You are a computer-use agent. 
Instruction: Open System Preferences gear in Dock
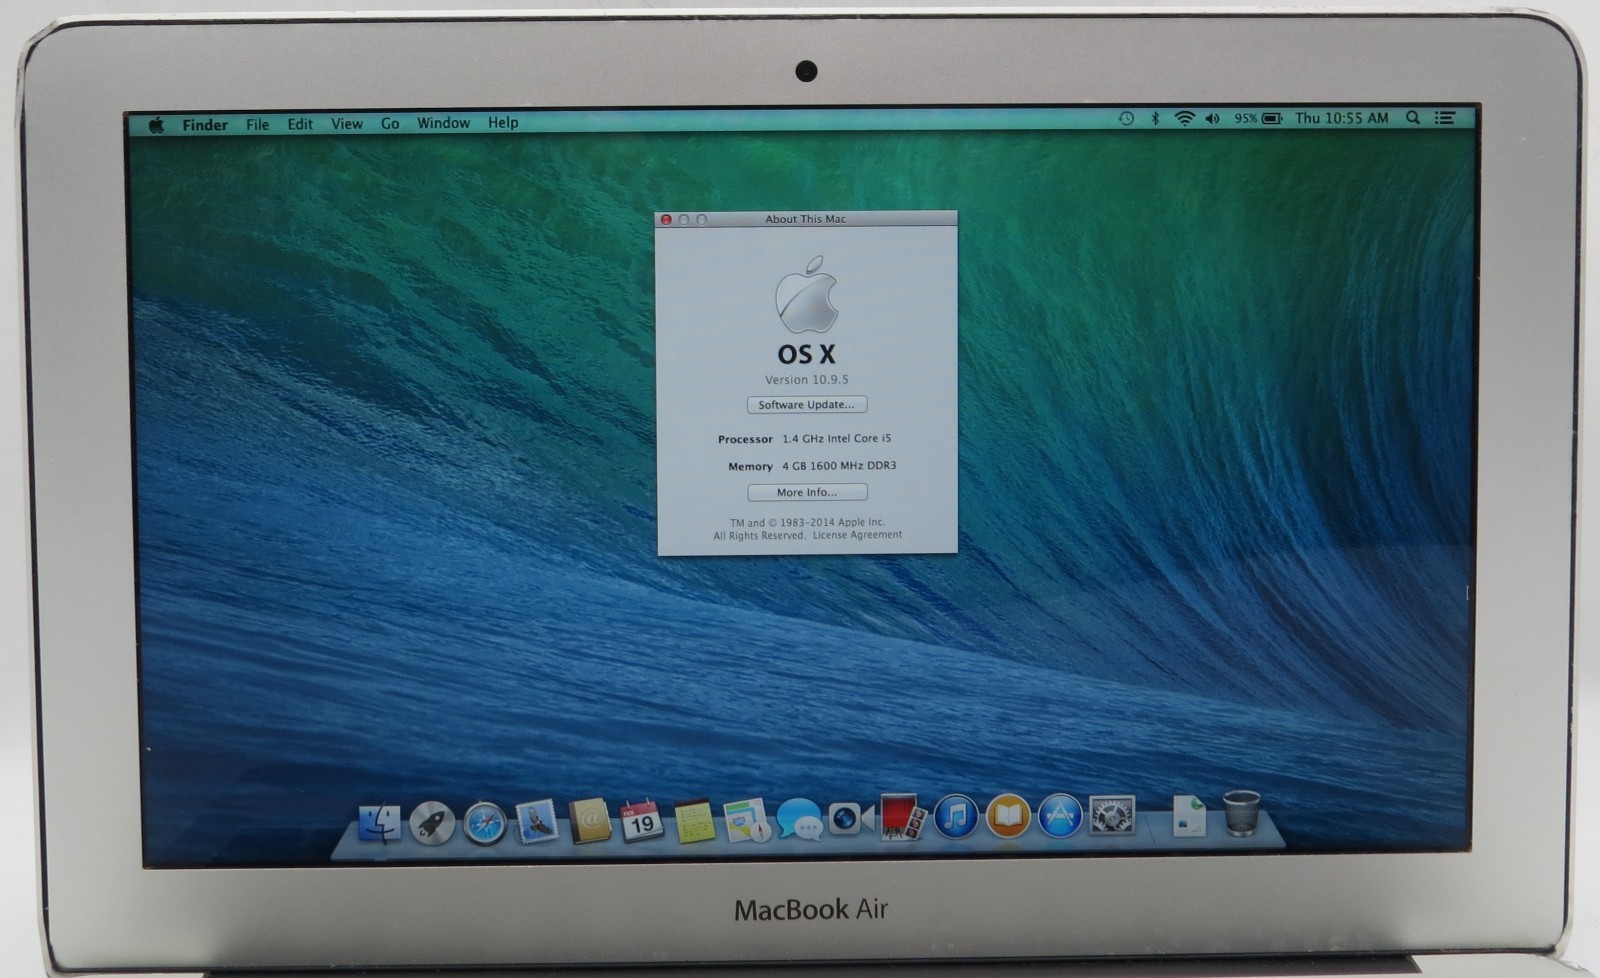pos(1112,816)
